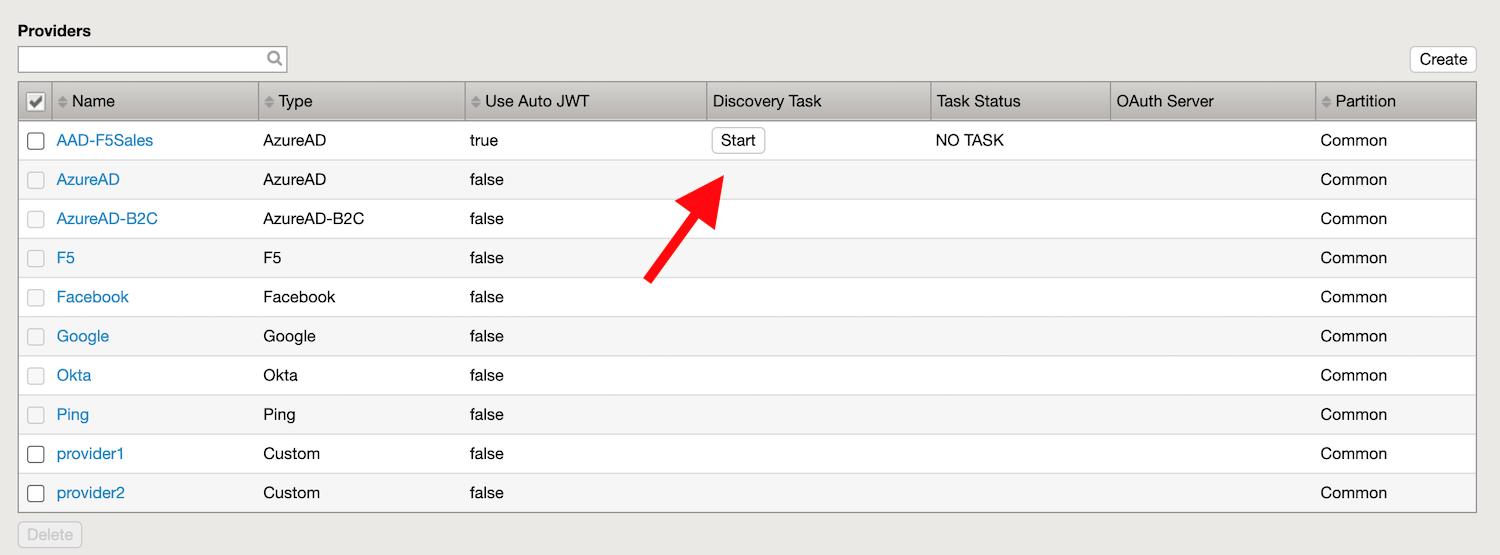Sort by Name column arrows

(x=63, y=101)
